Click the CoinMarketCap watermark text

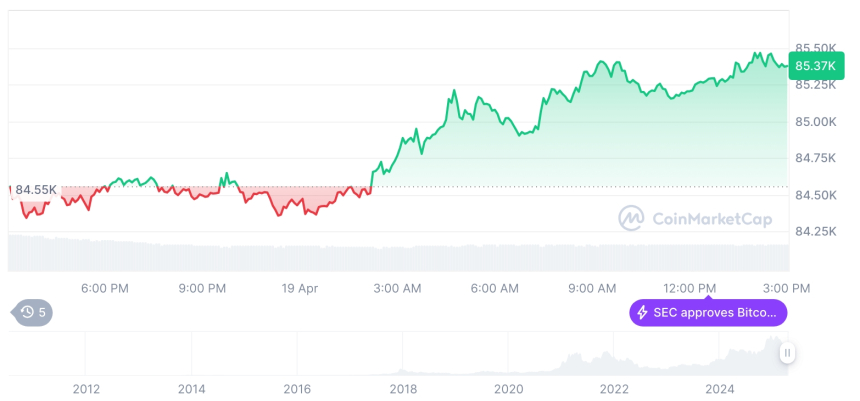point(713,217)
